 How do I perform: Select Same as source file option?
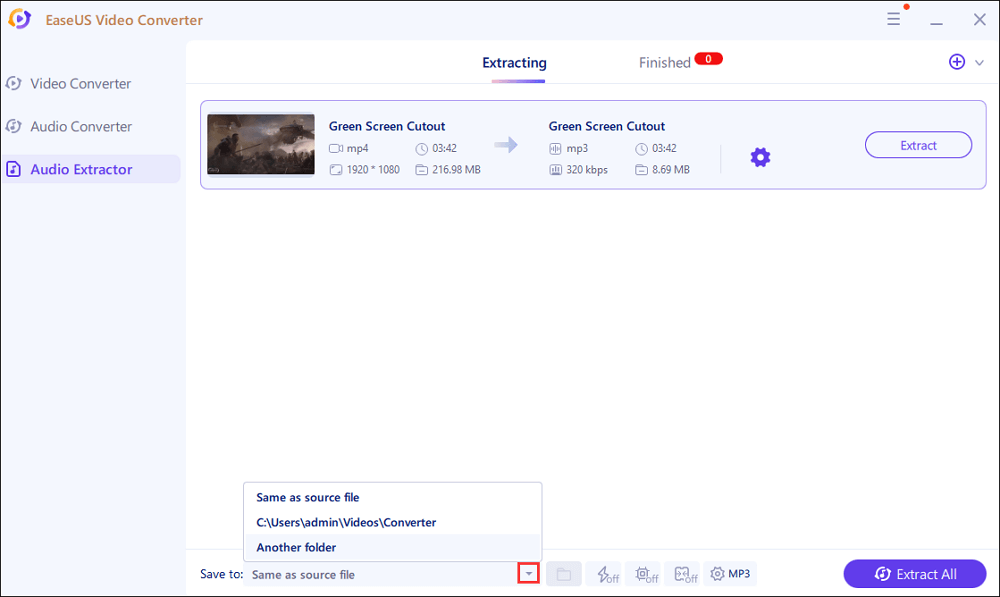[307, 497]
